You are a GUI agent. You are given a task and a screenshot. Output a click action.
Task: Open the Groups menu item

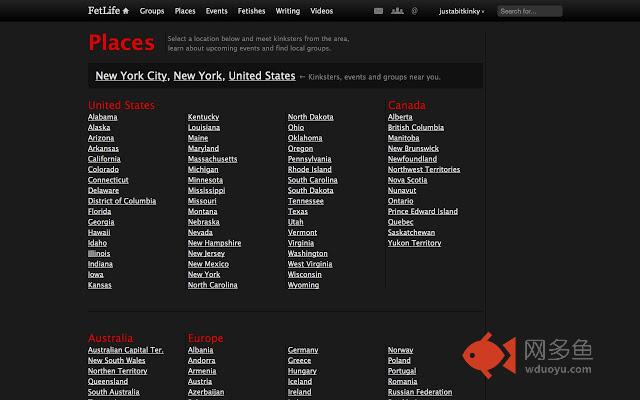[x=152, y=11]
